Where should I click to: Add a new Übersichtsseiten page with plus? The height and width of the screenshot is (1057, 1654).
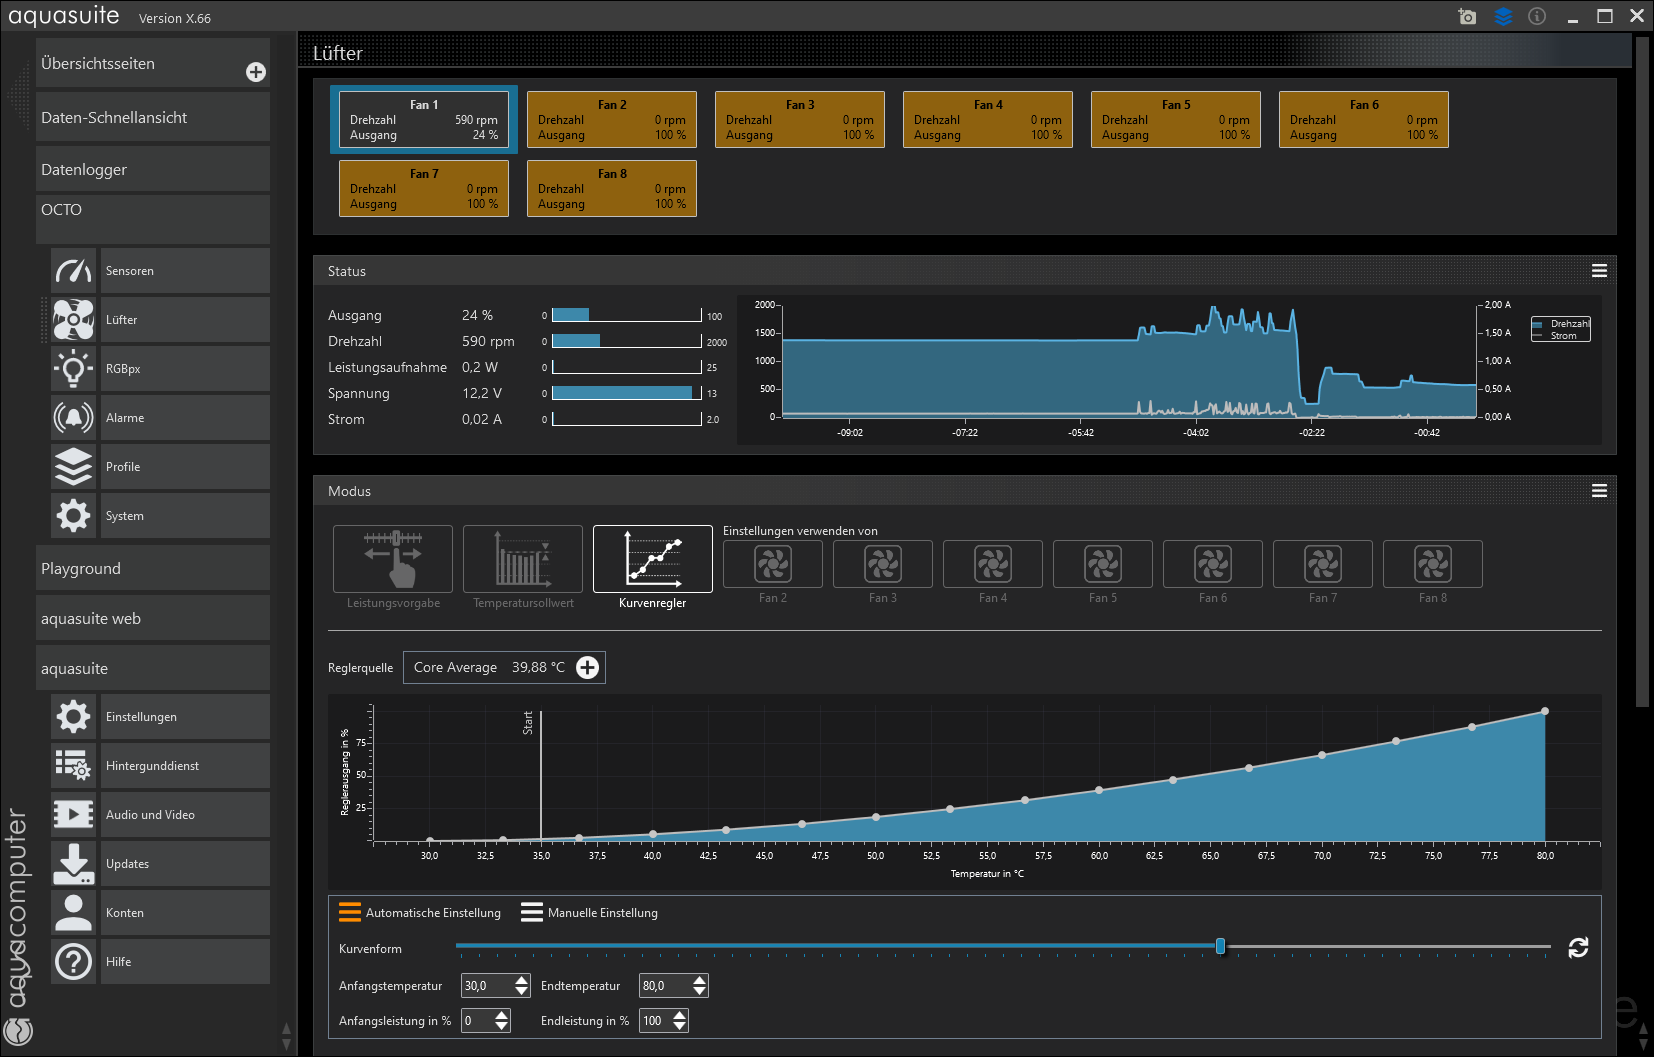click(256, 72)
